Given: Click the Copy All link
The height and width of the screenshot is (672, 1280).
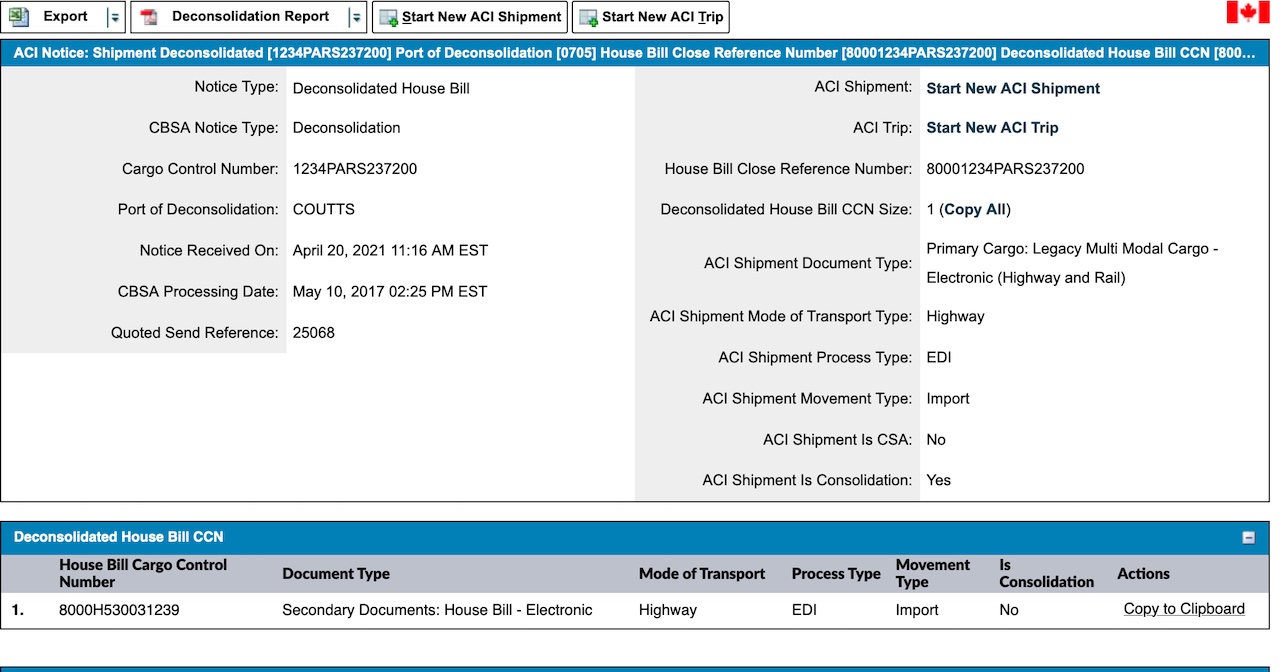Looking at the screenshot, I should 975,210.
